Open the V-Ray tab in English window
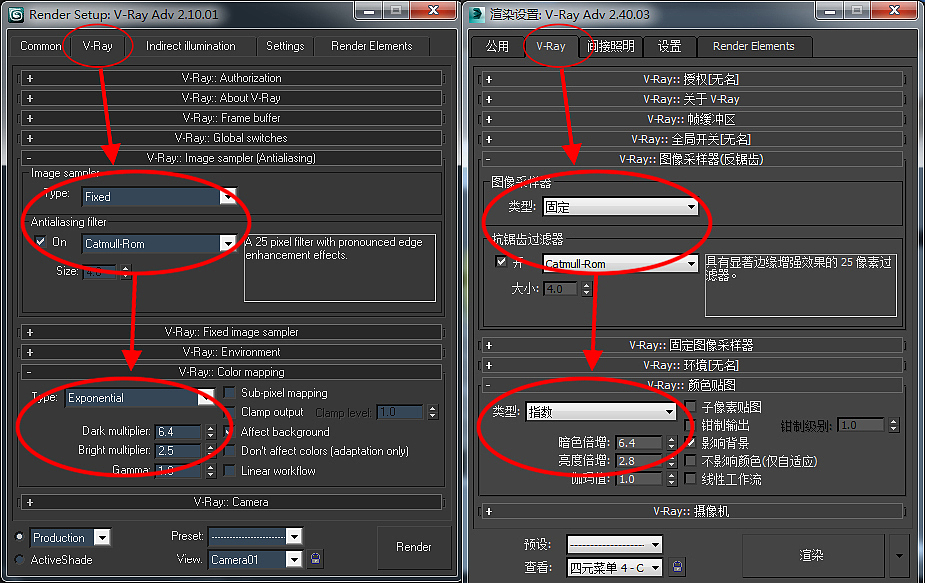This screenshot has width=925, height=583. click(x=97, y=46)
